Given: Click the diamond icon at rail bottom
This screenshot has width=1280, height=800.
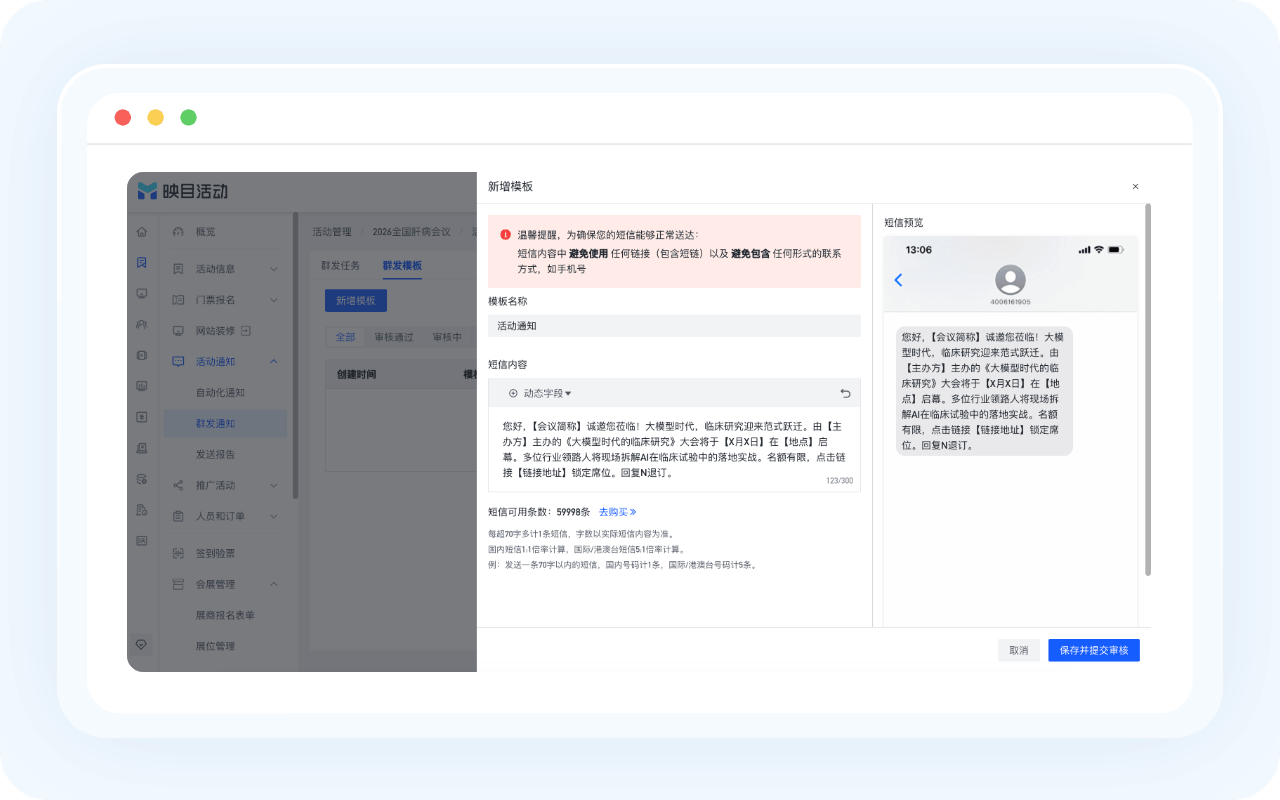Looking at the screenshot, I should pyautogui.click(x=141, y=644).
